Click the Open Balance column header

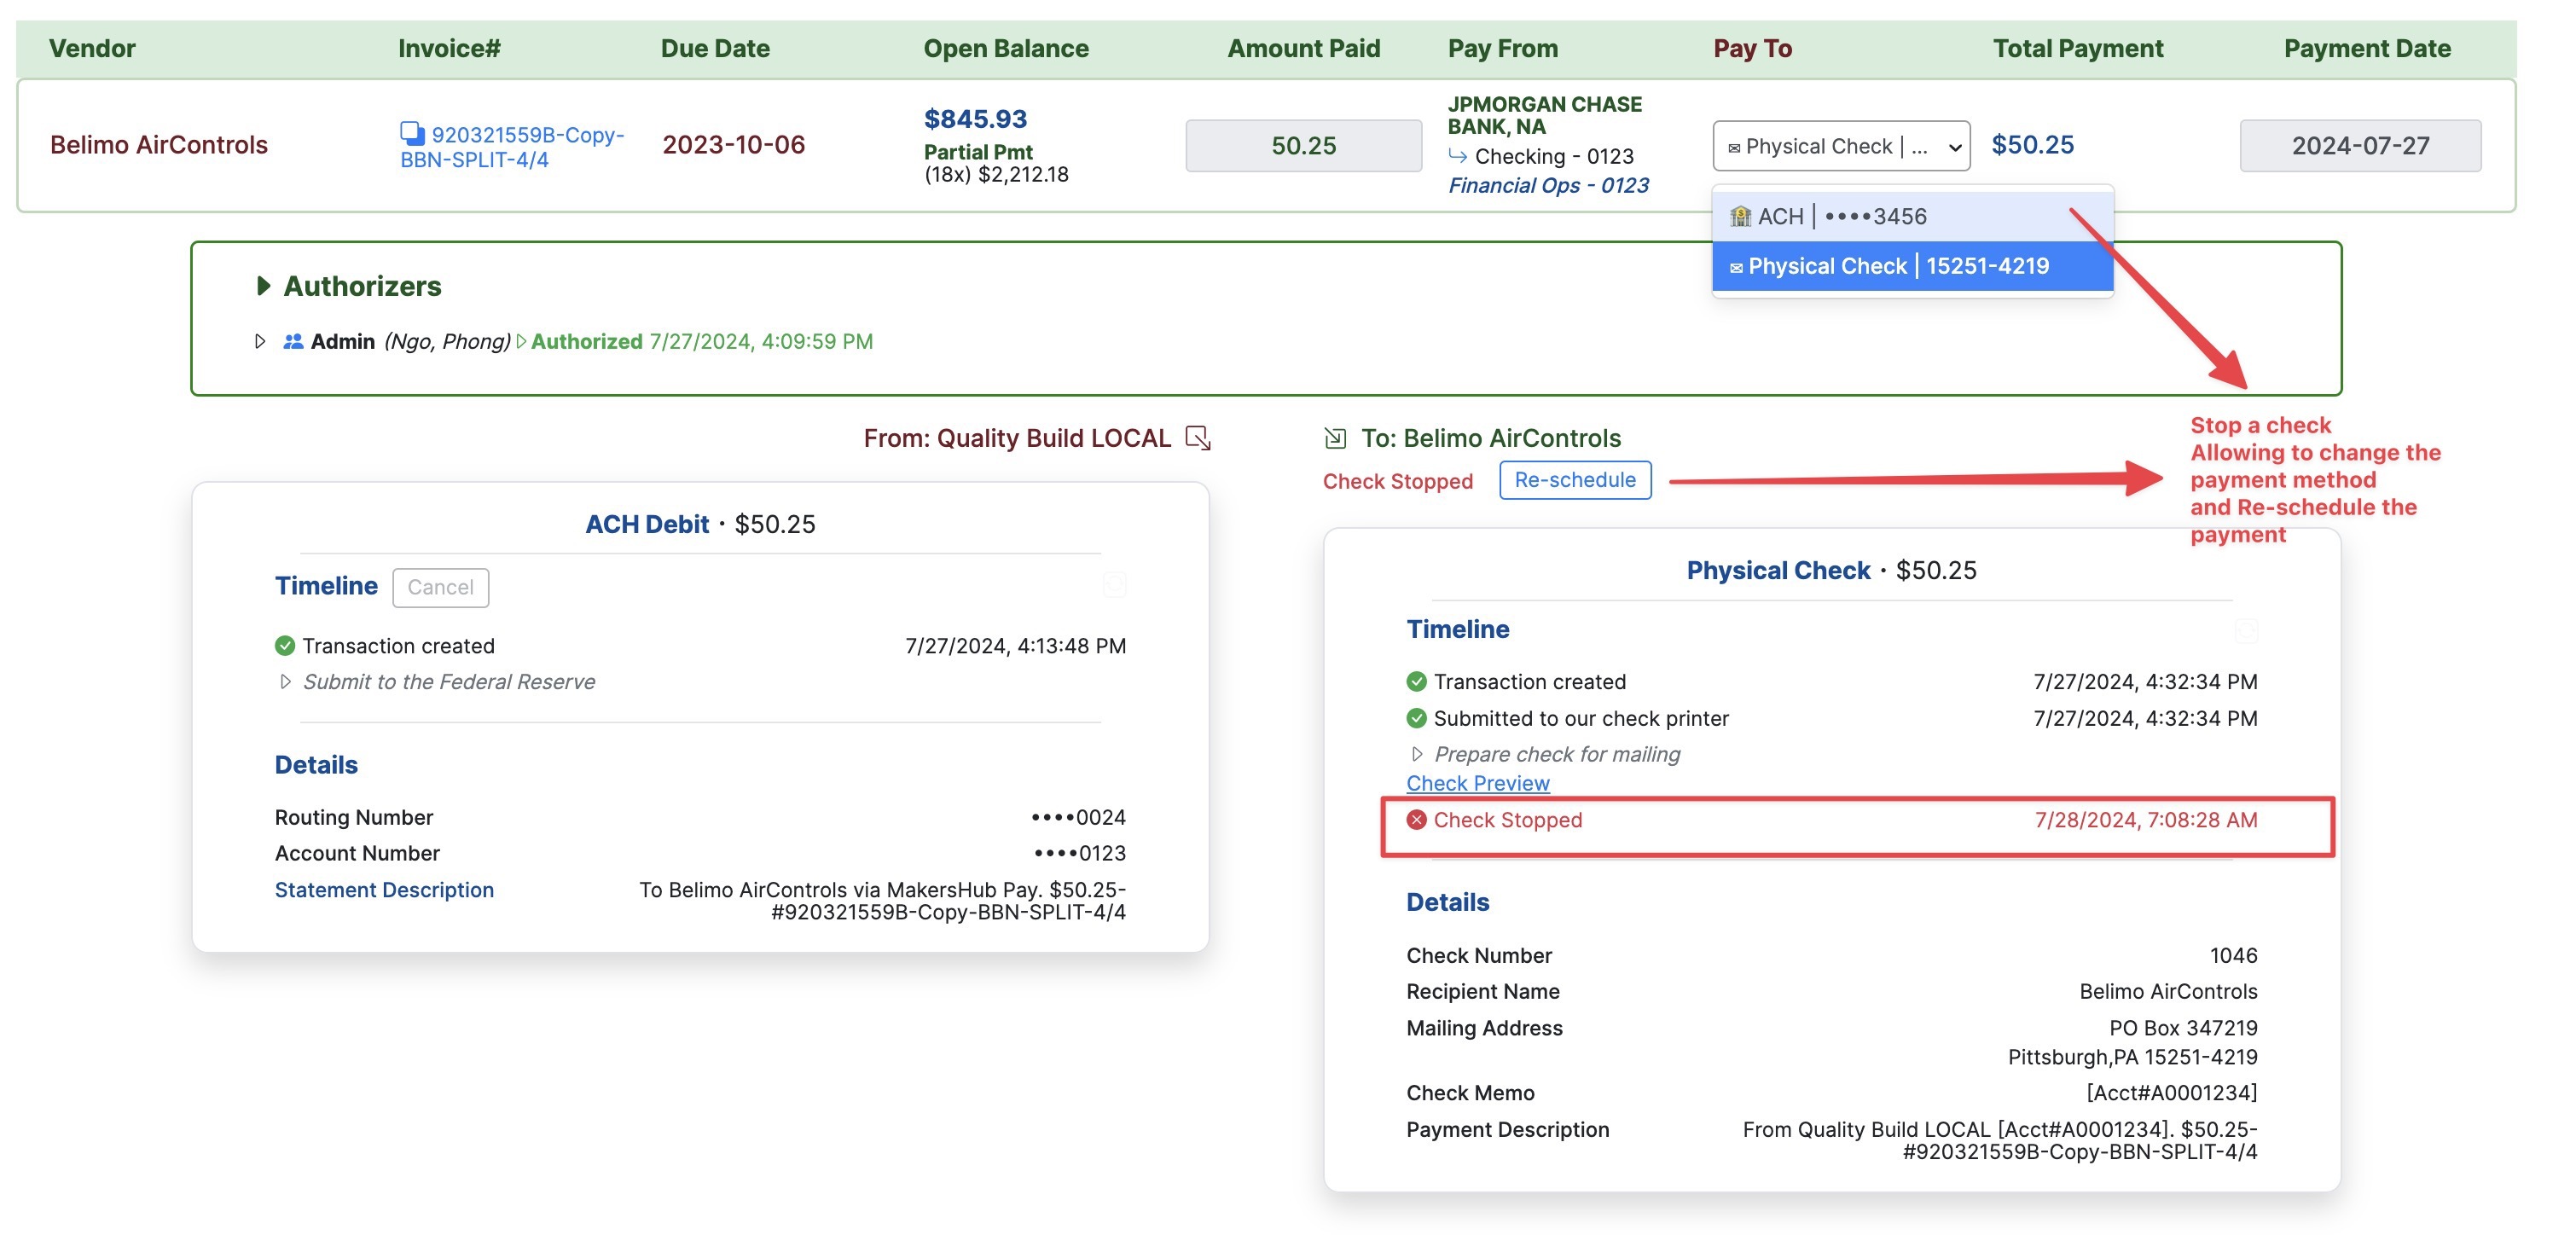coord(1006,49)
